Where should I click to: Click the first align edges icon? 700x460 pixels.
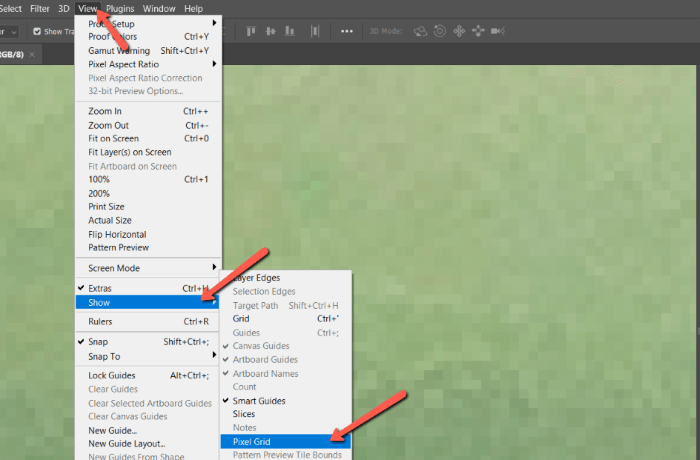[x=249, y=31]
